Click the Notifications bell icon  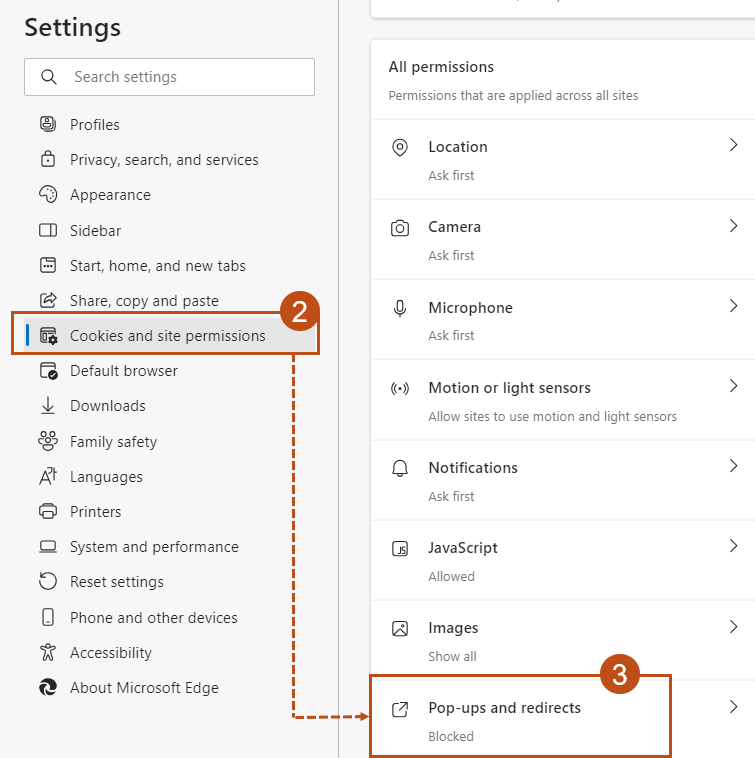click(x=400, y=468)
